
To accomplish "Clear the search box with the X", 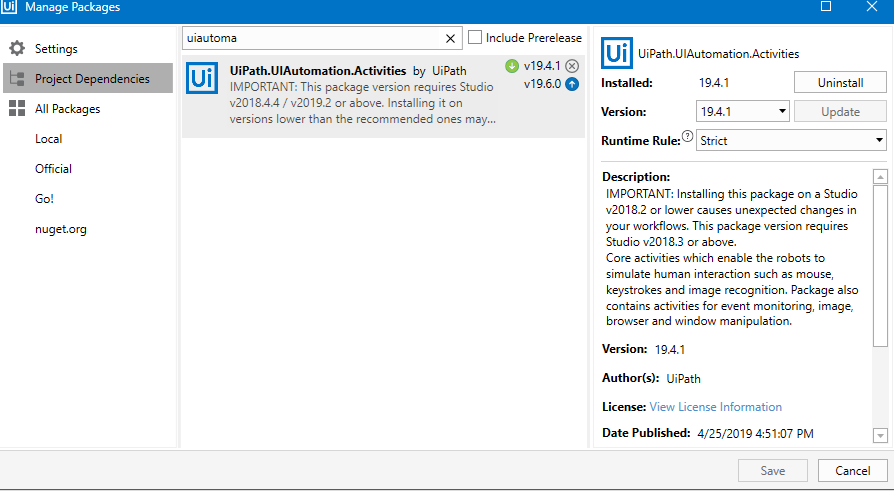I will coord(450,38).
